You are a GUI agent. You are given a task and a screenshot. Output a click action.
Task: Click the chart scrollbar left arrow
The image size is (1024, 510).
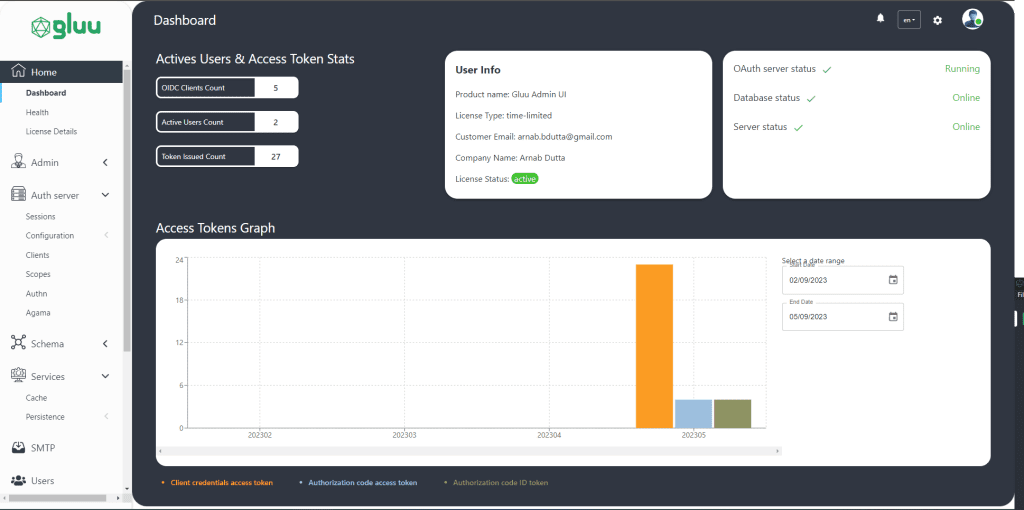point(161,451)
